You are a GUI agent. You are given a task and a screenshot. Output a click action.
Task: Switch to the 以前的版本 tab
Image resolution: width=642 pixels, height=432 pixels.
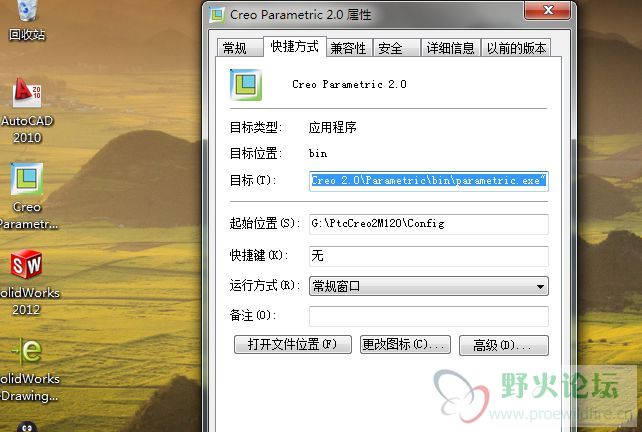pyautogui.click(x=516, y=48)
